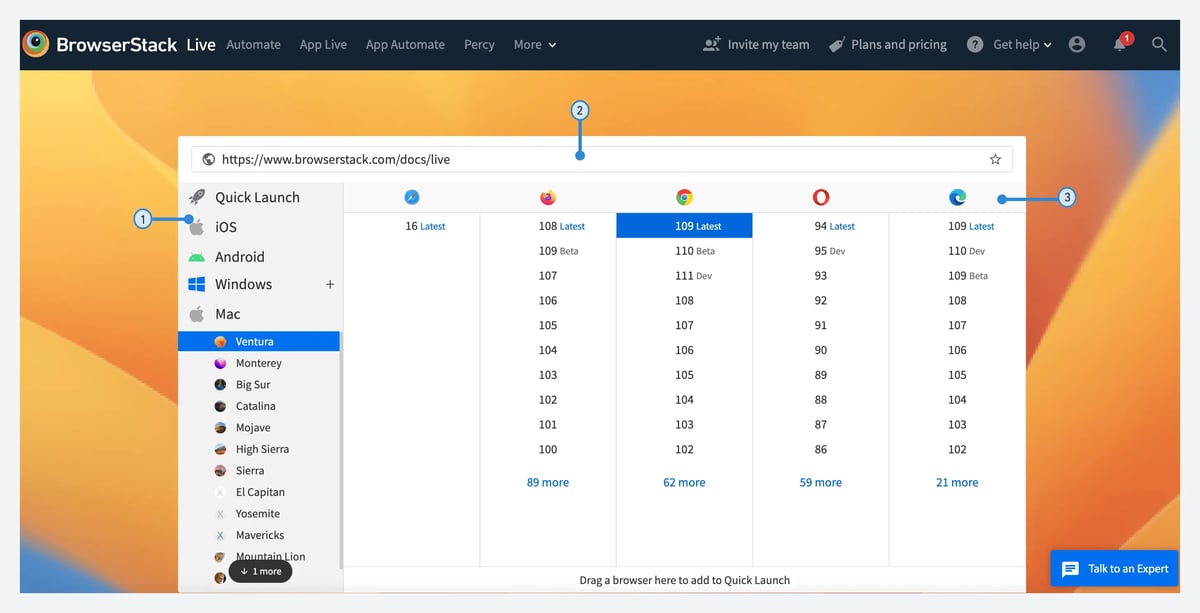
Task: Switch to the Automate product tab
Action: (x=253, y=44)
